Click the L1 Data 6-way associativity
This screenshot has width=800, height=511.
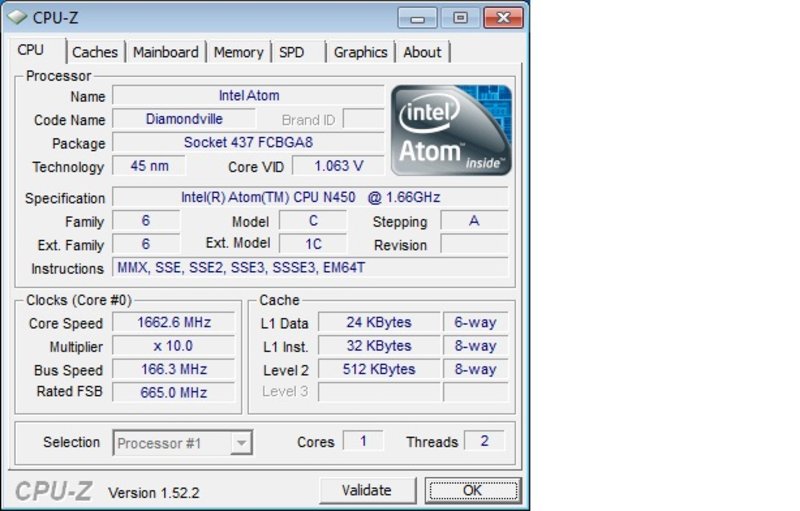click(476, 322)
